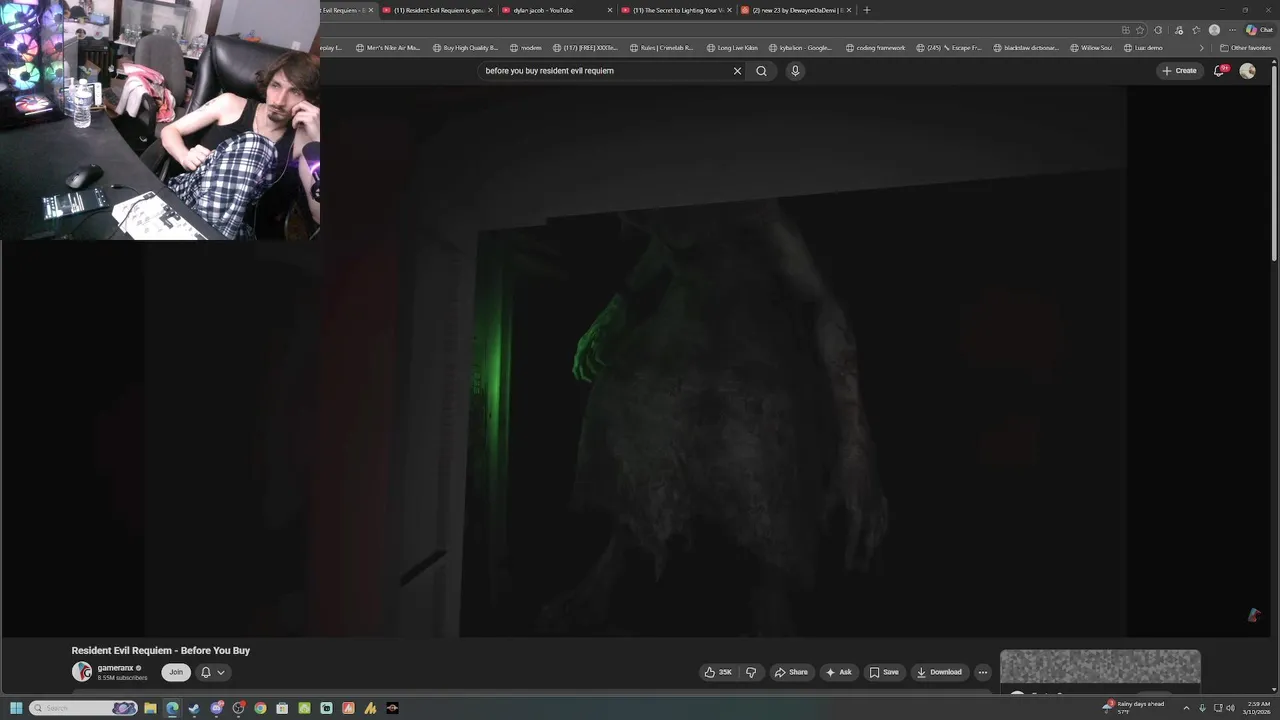Viewport: 1280px width, 720px height.
Task: Open the modem bookmark
Action: tap(526, 48)
